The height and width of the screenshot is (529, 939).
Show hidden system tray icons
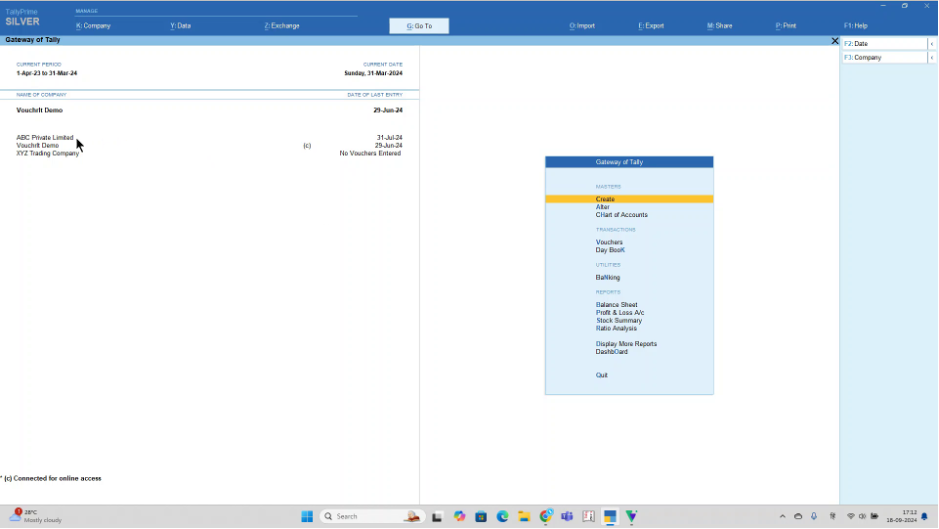[x=782, y=516]
